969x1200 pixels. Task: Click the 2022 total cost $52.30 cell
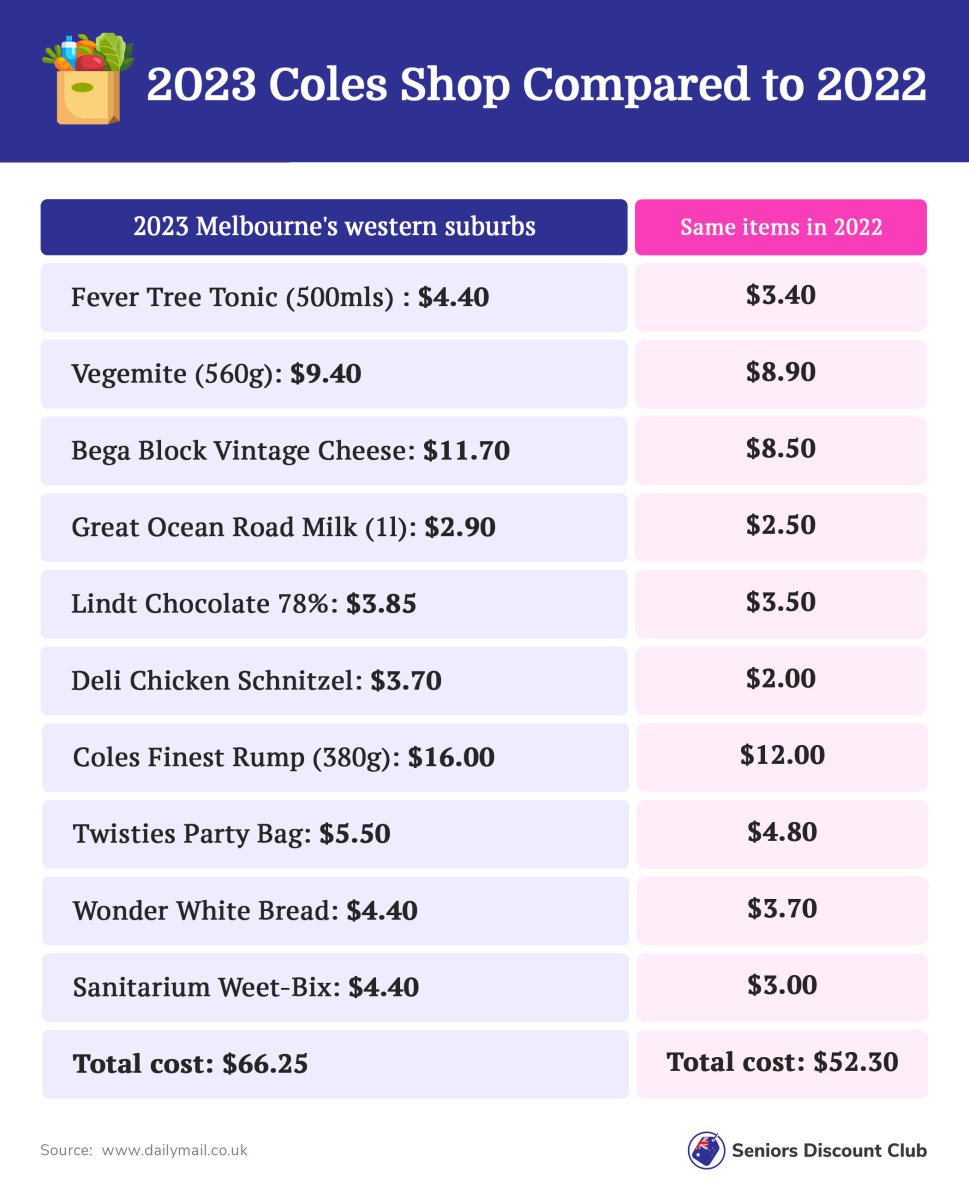point(782,1062)
